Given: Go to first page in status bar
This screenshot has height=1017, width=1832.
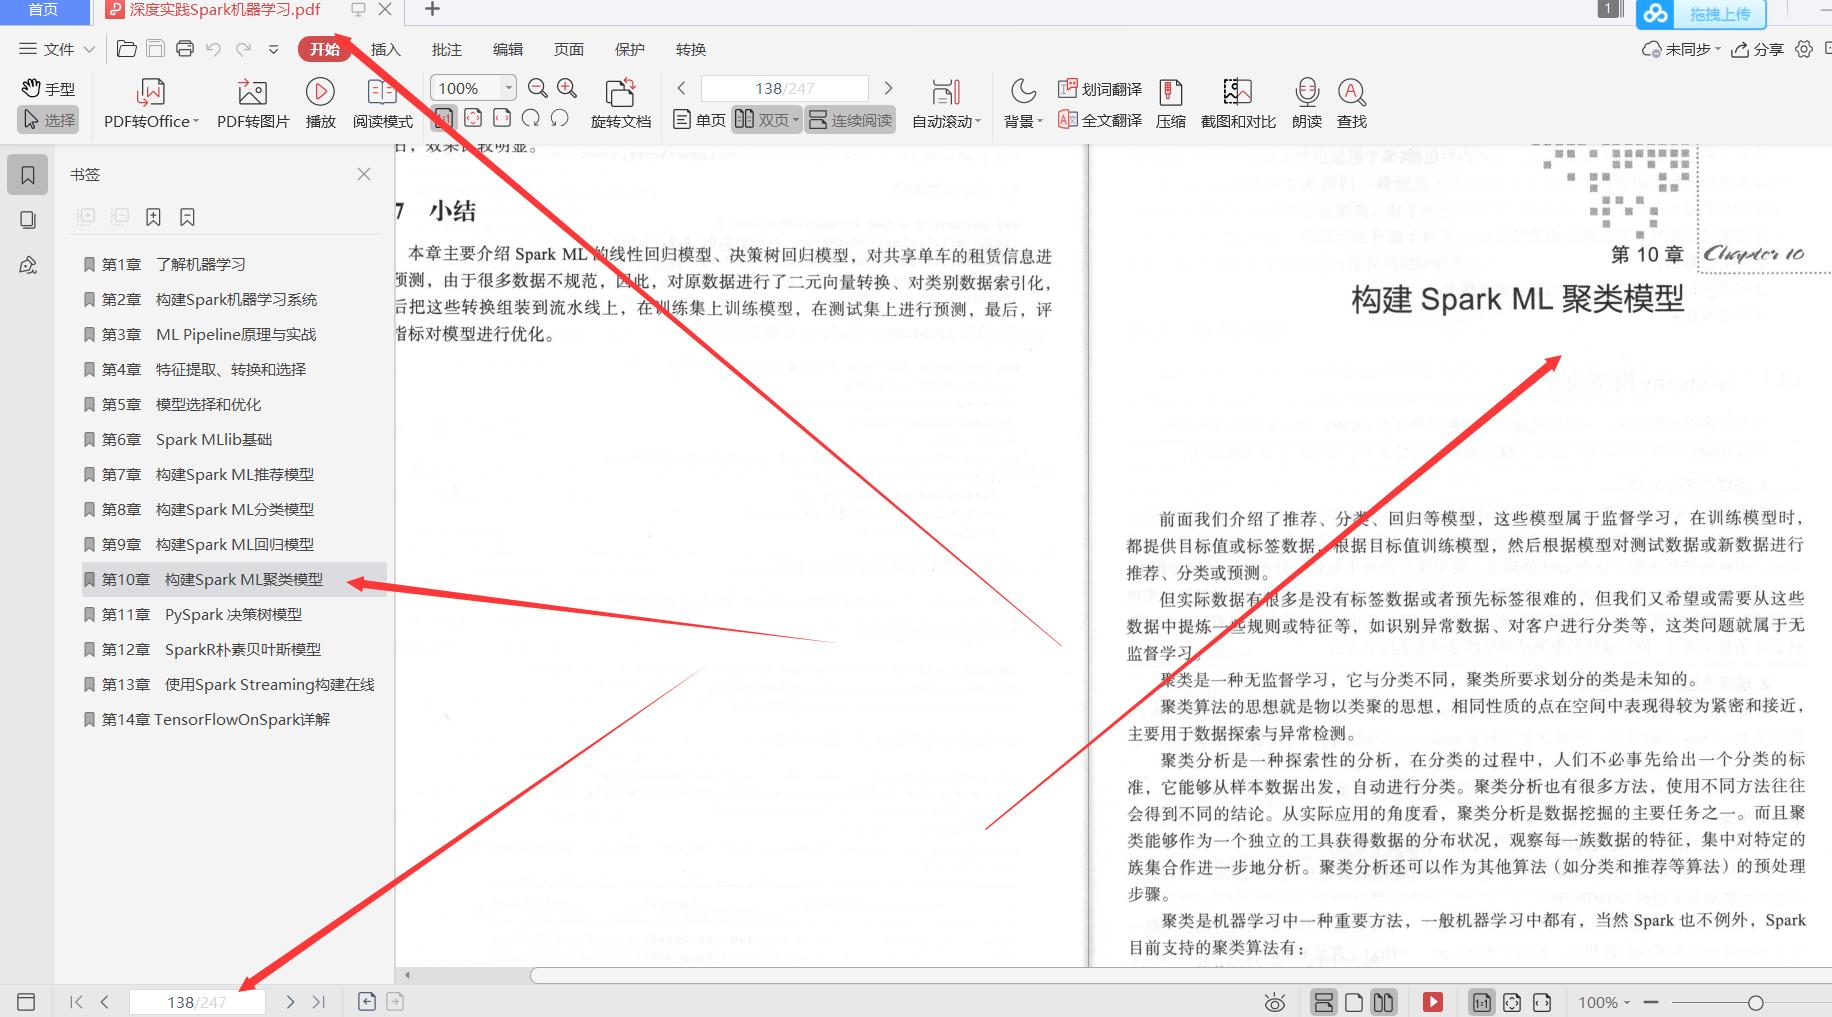Looking at the screenshot, I should 76,1001.
